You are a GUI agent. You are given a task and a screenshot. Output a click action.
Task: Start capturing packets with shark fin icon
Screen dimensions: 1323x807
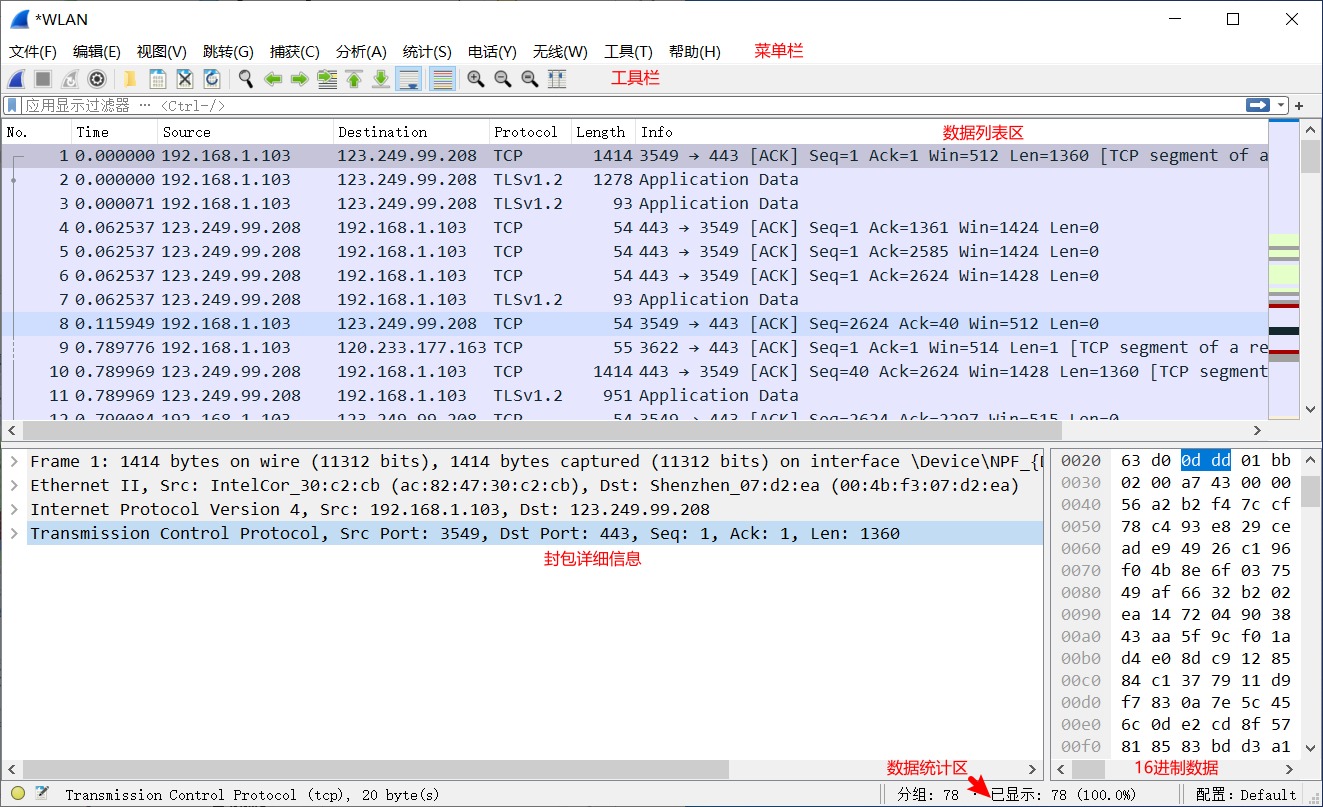coord(16,79)
